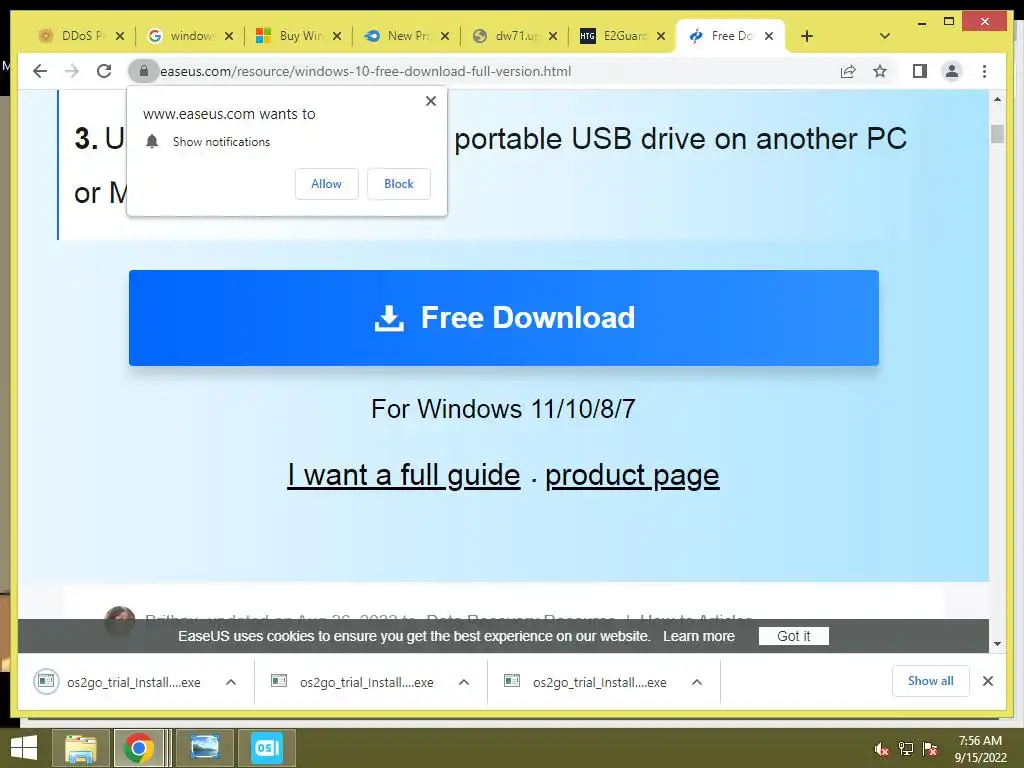
Task: Show all downloads
Action: coord(931,681)
